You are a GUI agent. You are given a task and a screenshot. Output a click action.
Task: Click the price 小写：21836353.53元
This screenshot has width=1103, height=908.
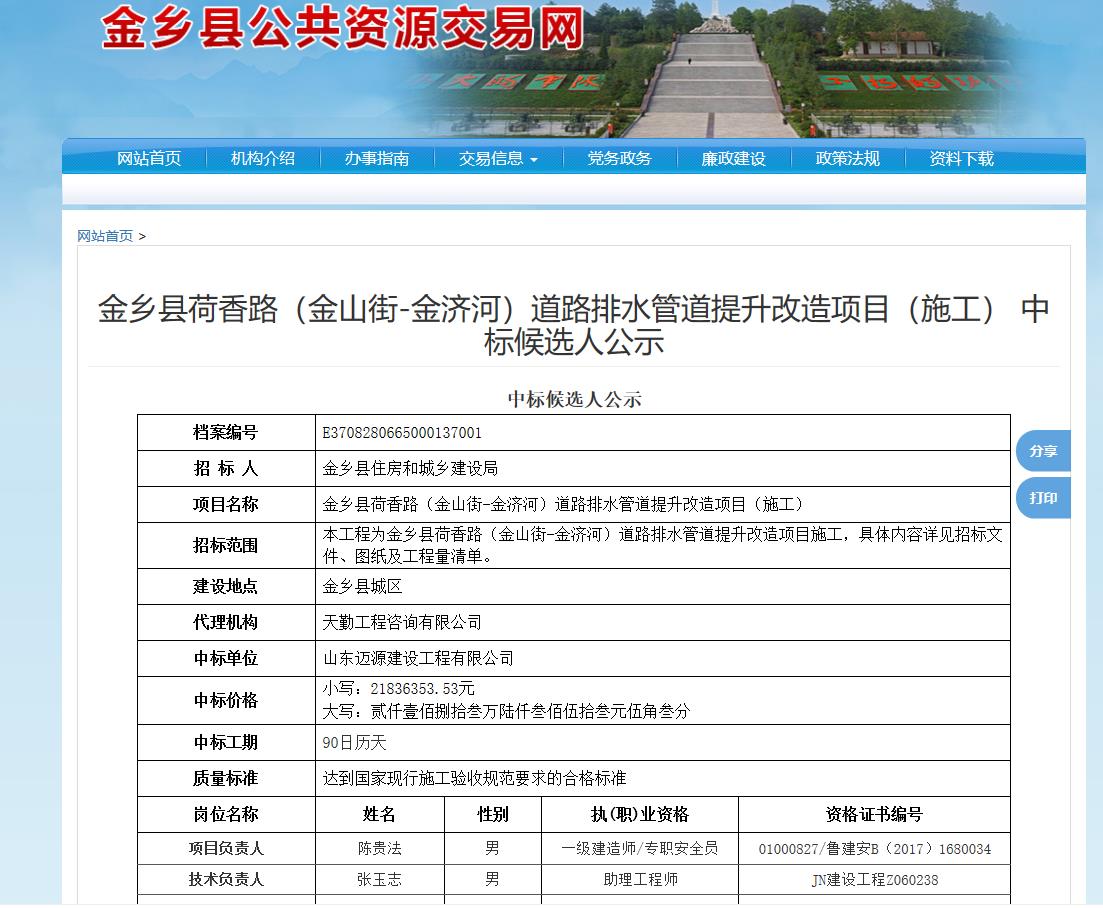point(398,689)
